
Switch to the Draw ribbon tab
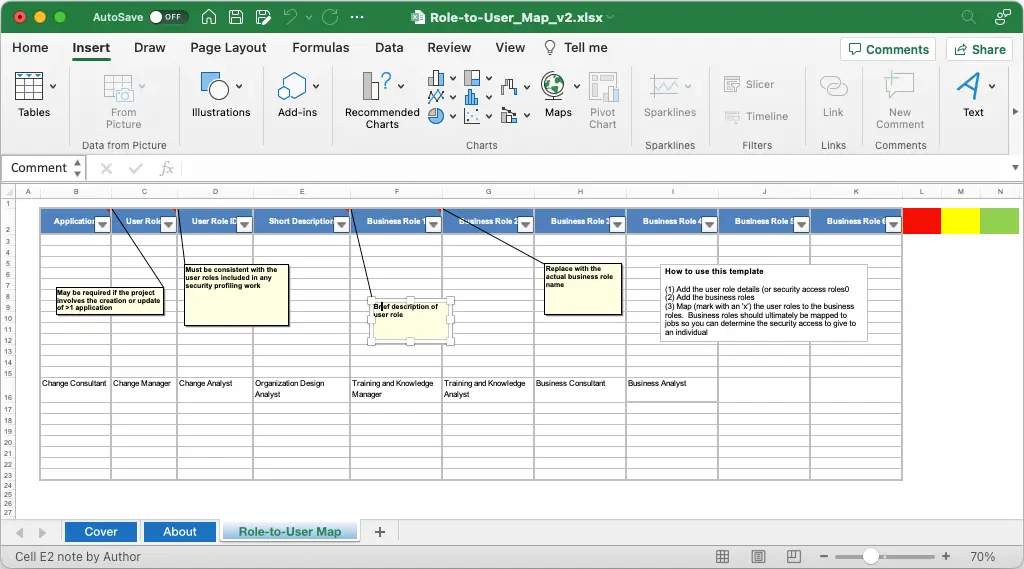point(150,48)
